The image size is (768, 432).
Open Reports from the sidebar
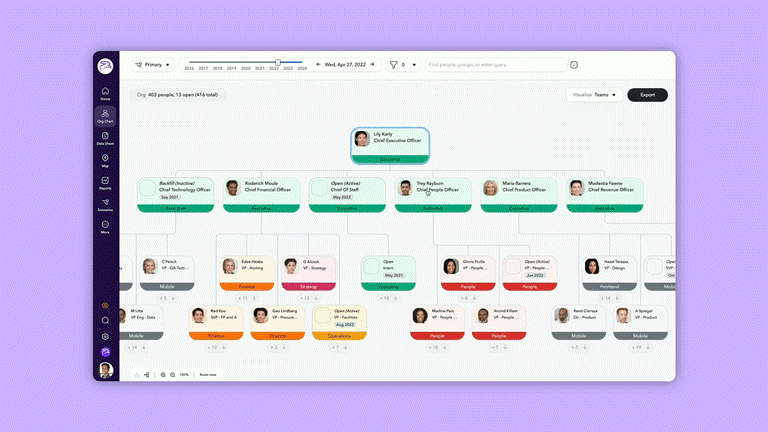(x=105, y=183)
